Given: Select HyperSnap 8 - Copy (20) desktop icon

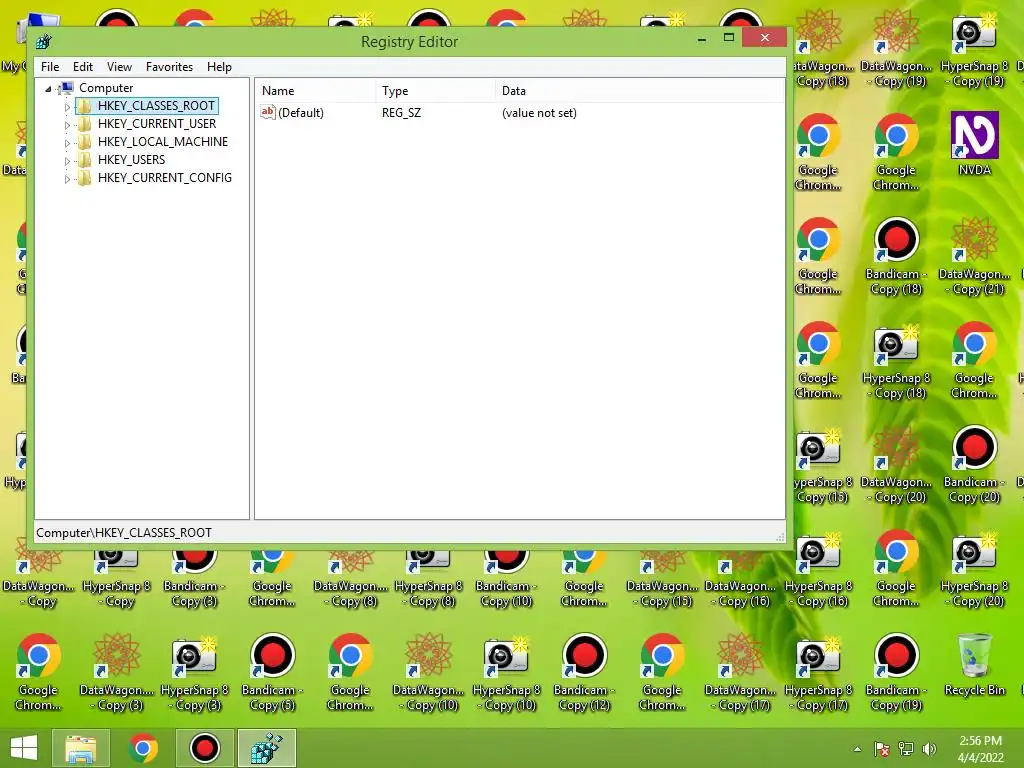Looking at the screenshot, I should (974, 568).
